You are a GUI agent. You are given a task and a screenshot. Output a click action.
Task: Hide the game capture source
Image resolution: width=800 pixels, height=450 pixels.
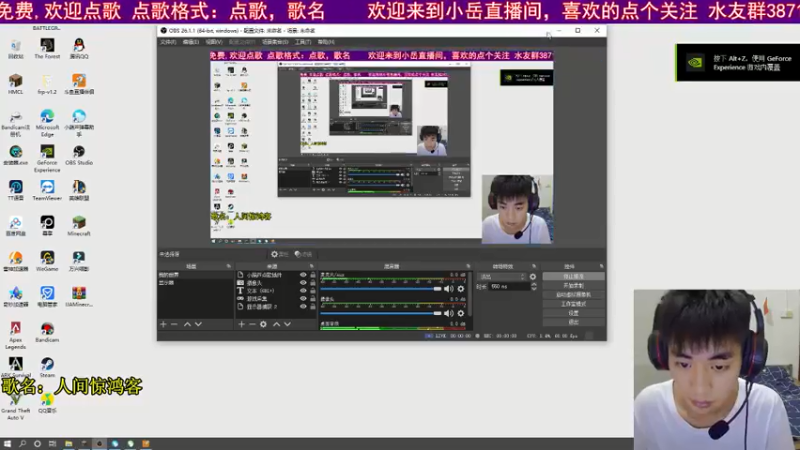point(303,298)
